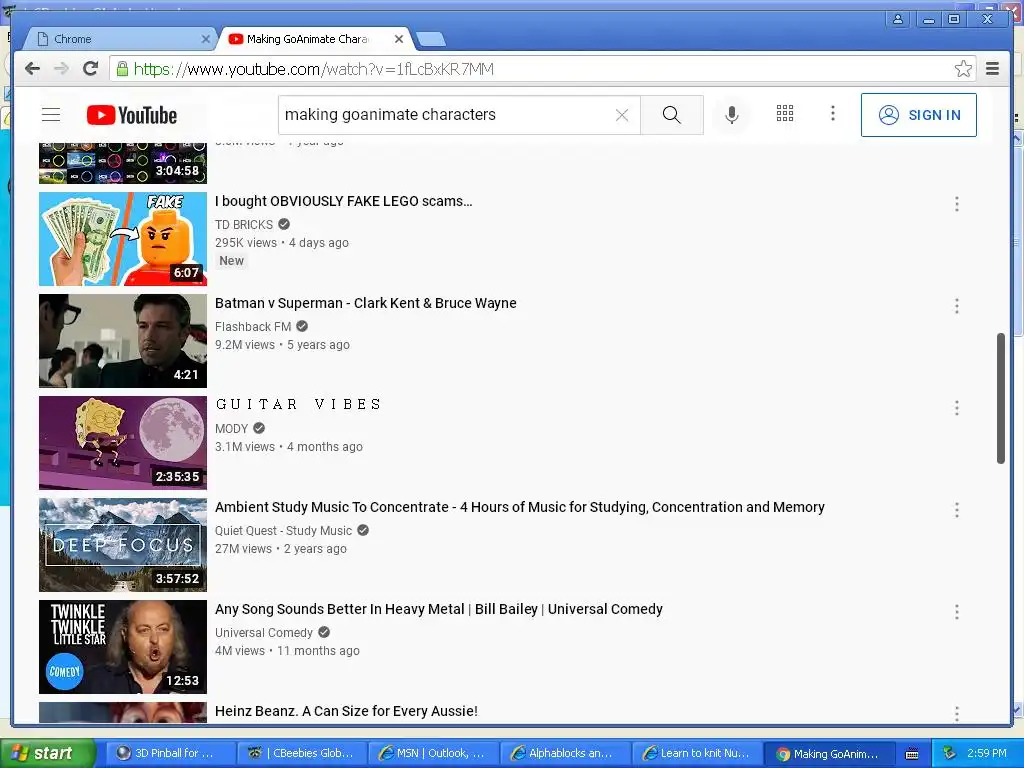Visit the Flashback FM channel
Screen dimensions: 1024x768
pos(253,327)
